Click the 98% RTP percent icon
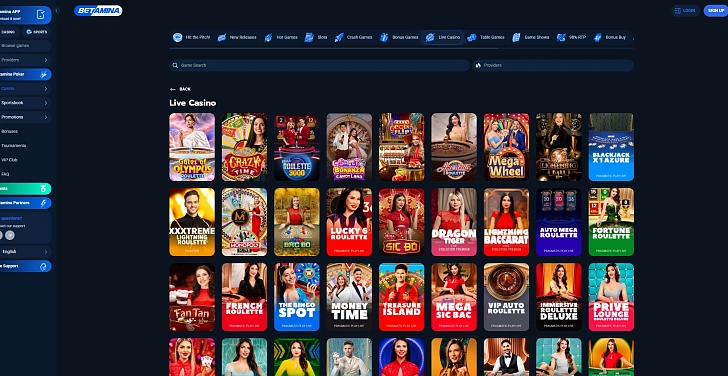Screen dimensions: 728x376 (x=561, y=37)
